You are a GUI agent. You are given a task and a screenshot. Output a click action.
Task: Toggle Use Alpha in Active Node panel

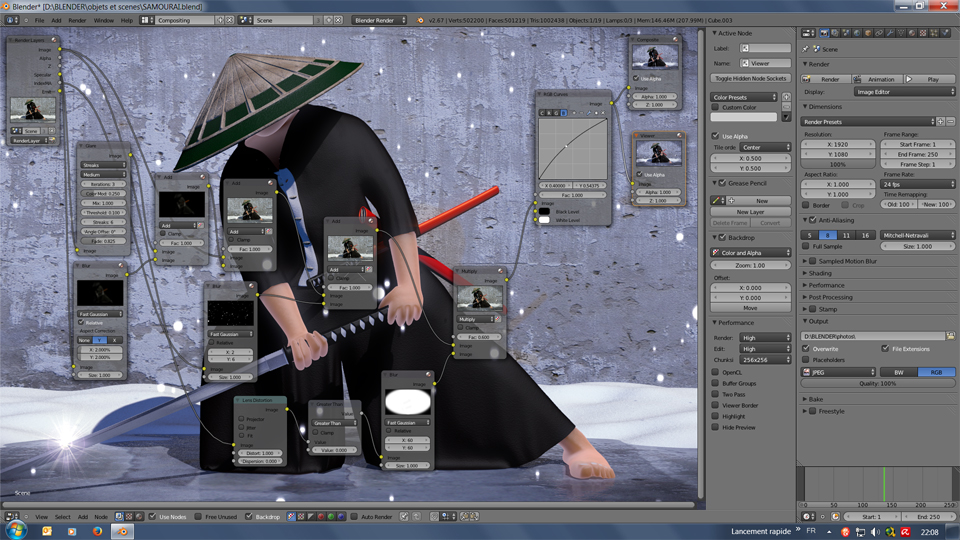point(715,136)
